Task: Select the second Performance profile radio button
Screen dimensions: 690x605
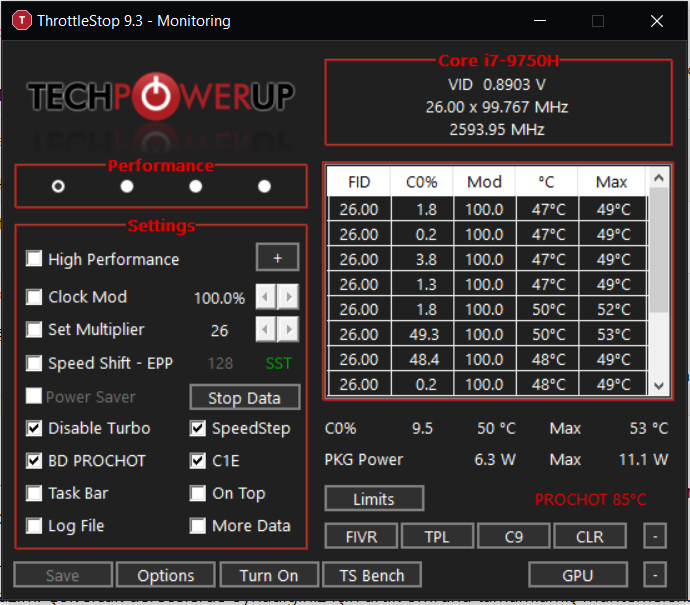Action: coord(127,187)
